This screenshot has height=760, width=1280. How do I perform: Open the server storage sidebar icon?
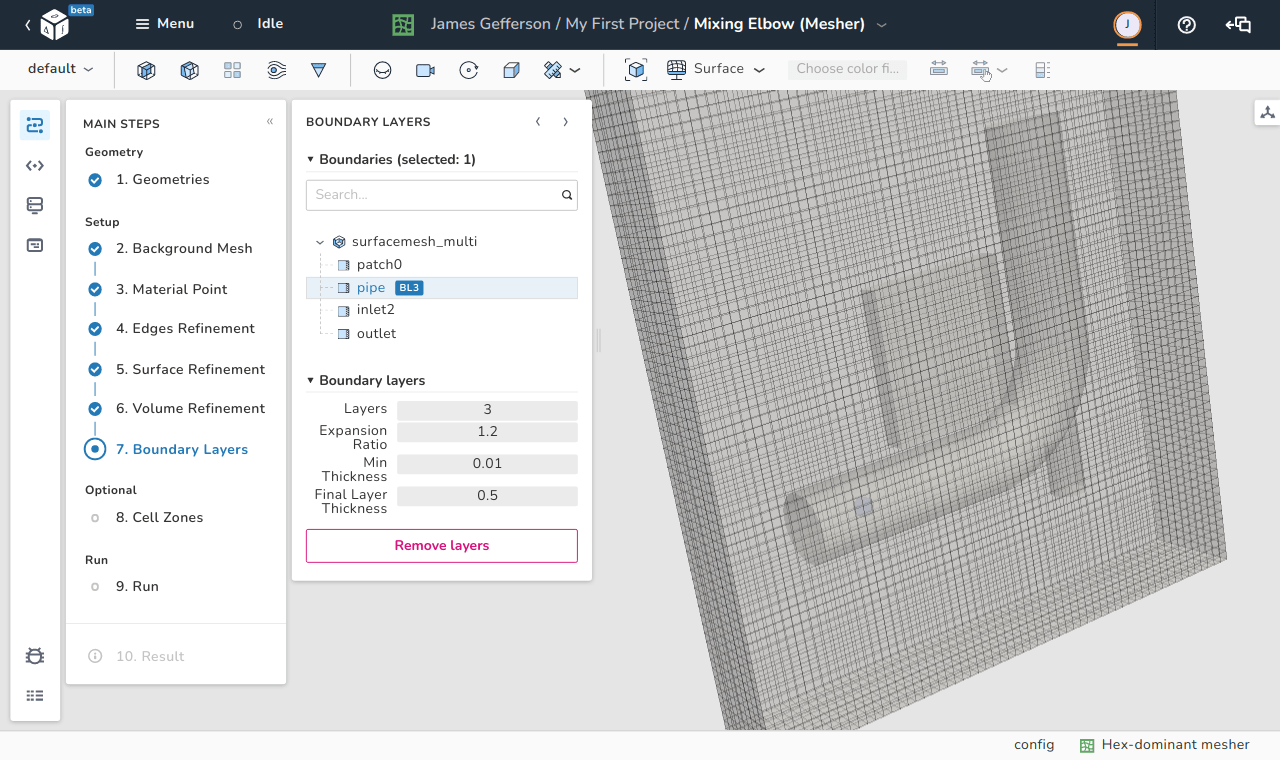[35, 205]
